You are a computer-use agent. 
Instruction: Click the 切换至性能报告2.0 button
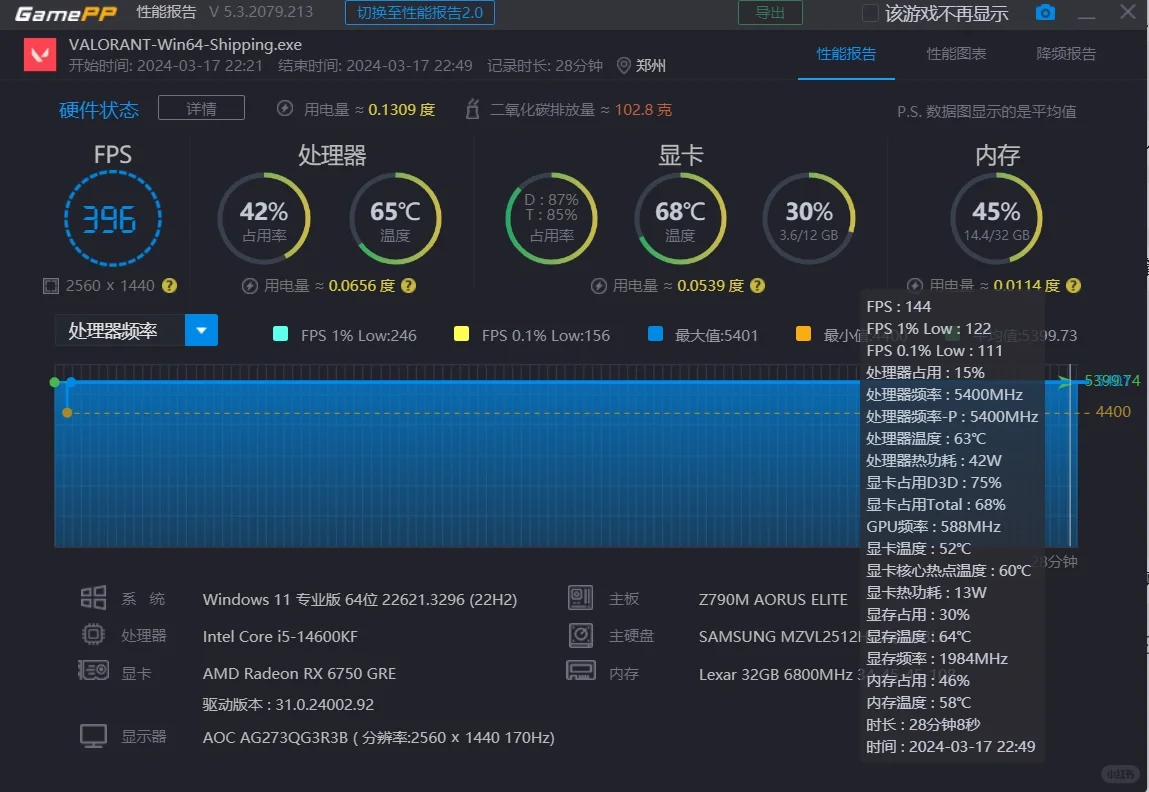coord(420,13)
